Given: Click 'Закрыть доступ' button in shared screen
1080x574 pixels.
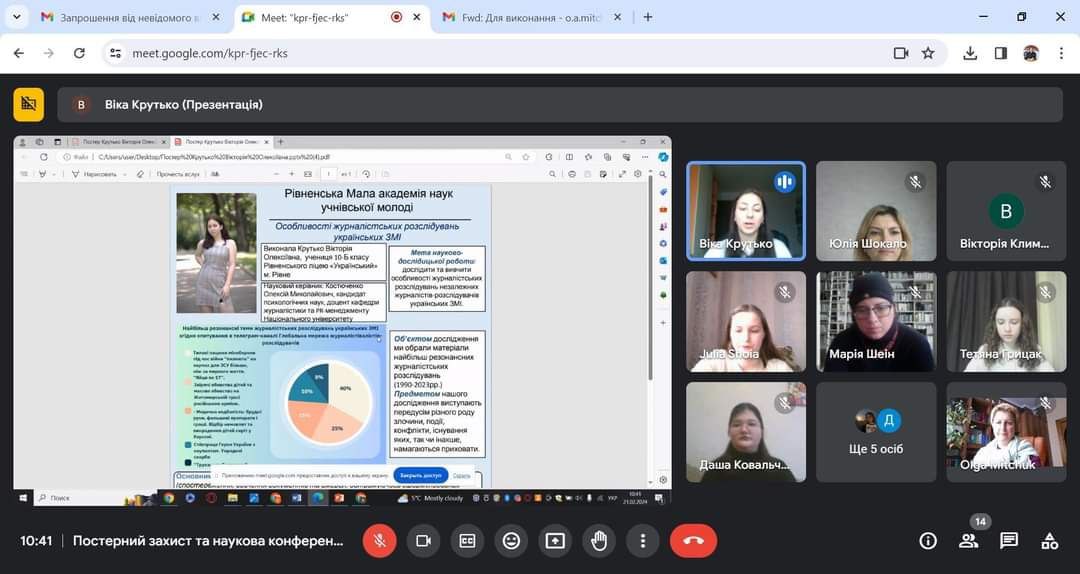Looking at the screenshot, I should tap(420, 475).
